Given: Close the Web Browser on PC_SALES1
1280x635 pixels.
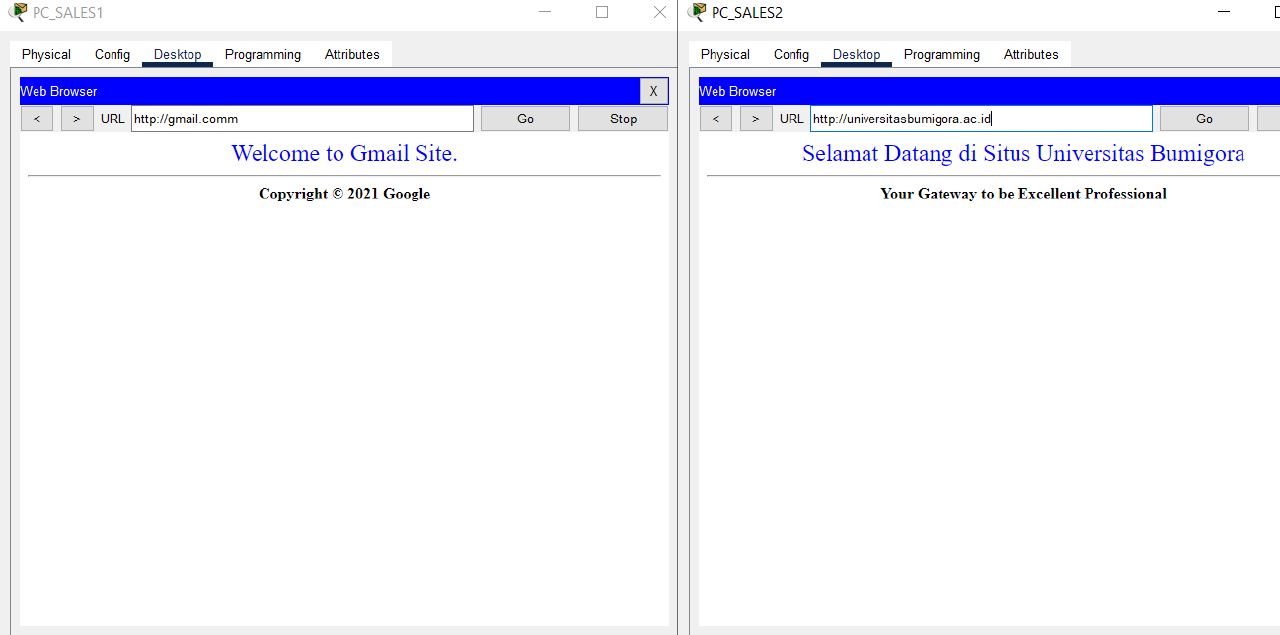Looking at the screenshot, I should [x=653, y=91].
